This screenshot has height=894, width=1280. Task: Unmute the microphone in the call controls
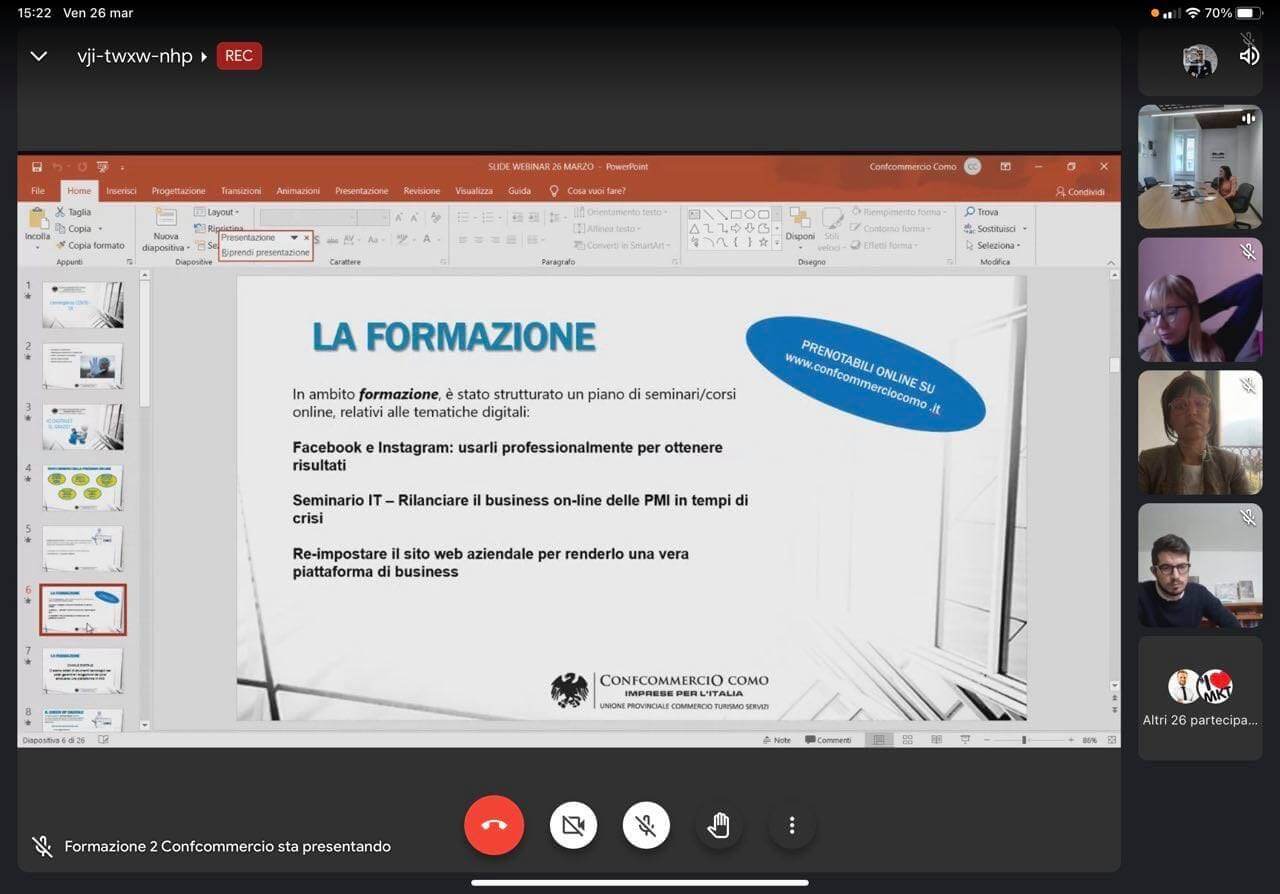[x=646, y=825]
